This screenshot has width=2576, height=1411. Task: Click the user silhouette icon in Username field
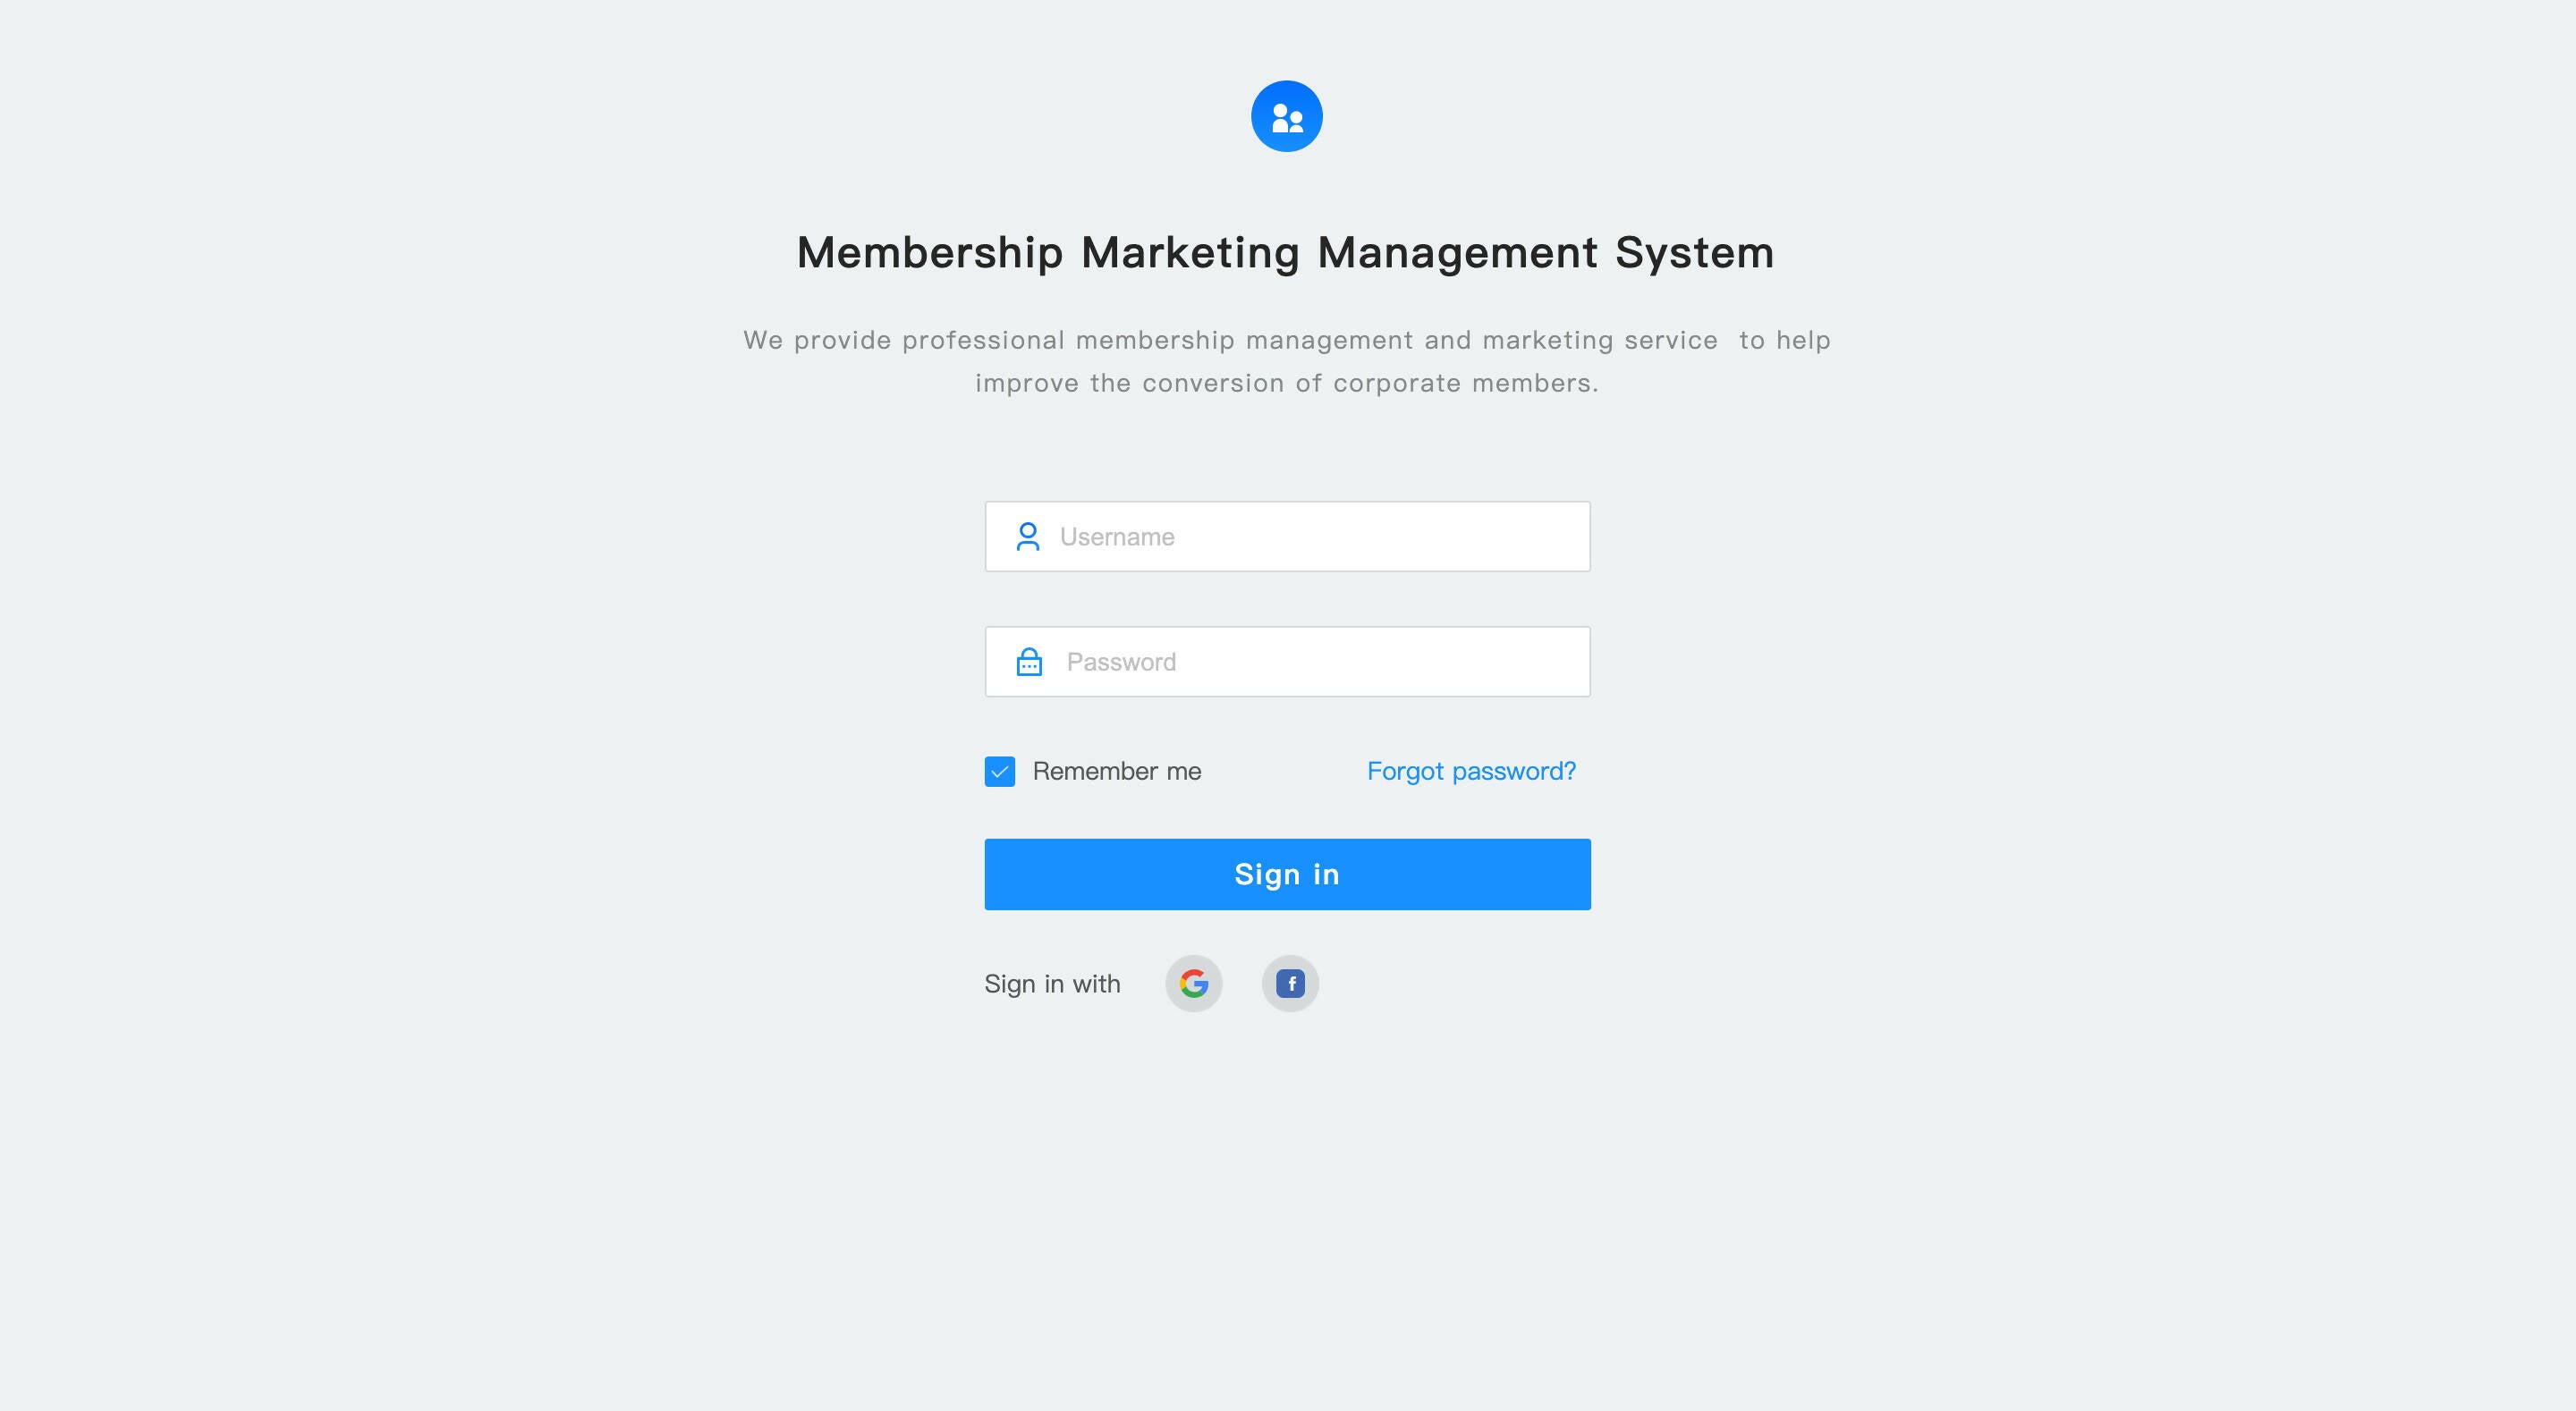coord(1027,537)
